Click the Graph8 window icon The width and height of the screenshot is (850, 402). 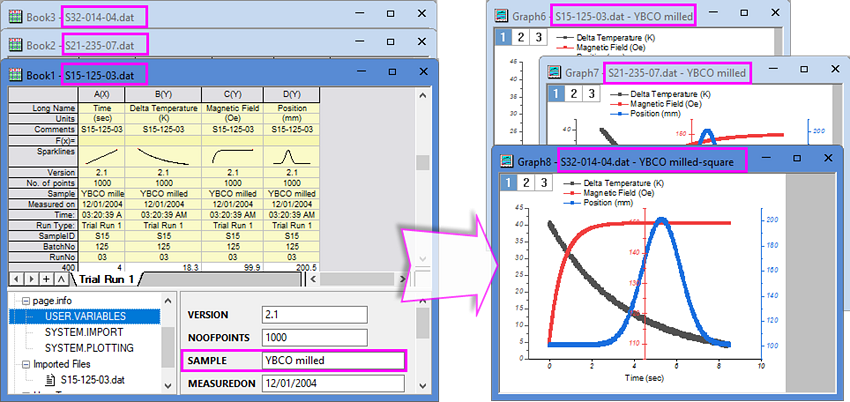click(x=507, y=161)
